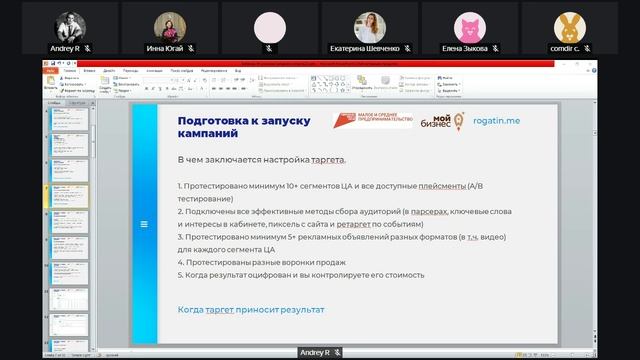640x360 pixels.
Task: Open the Arrange (Упорядочить) dropdown
Action: (362, 82)
